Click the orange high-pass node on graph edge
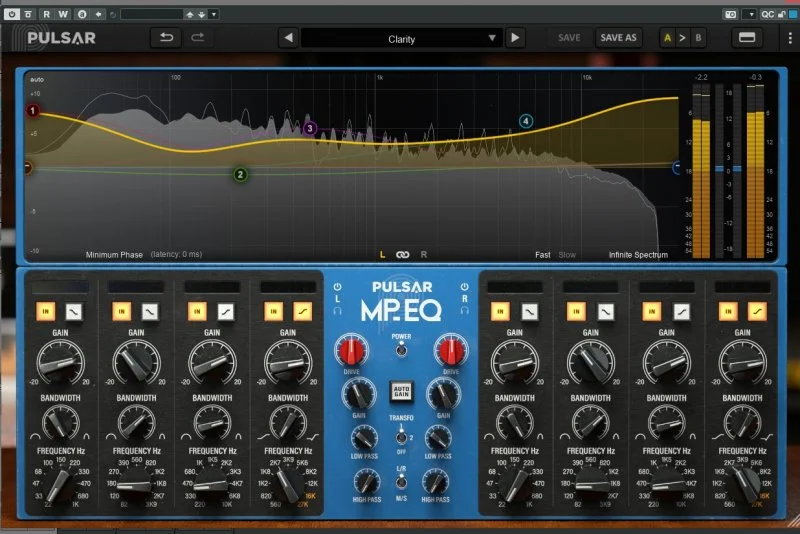The height and width of the screenshot is (534, 800). (28, 167)
